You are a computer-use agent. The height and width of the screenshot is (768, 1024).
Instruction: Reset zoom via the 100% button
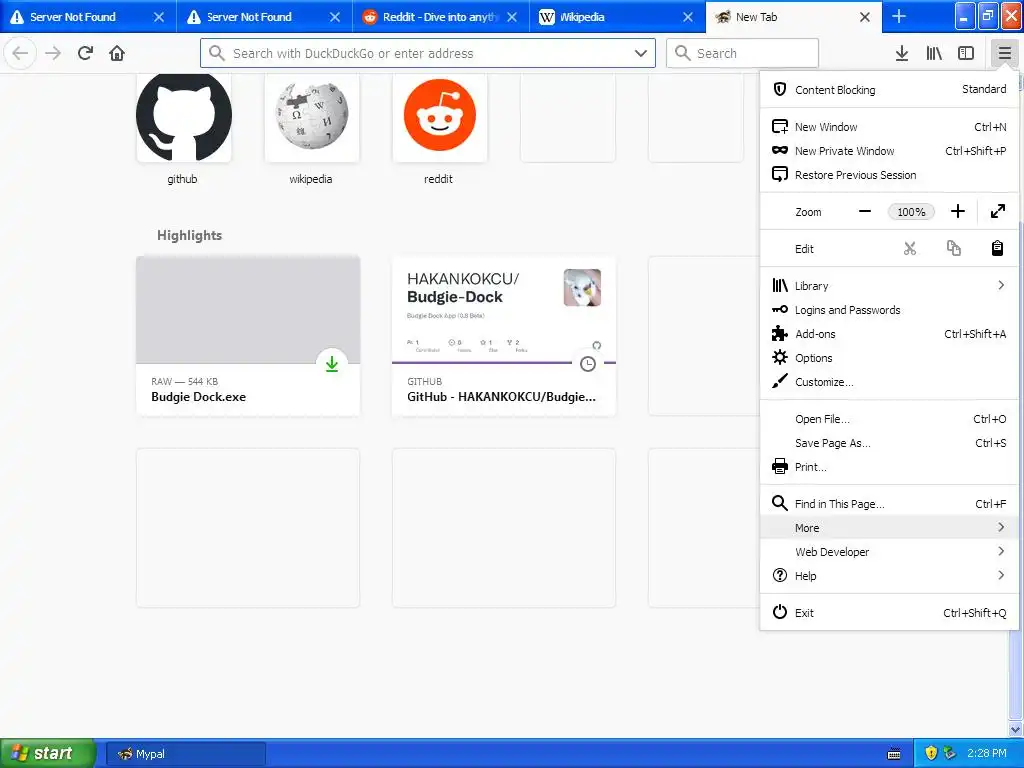click(911, 212)
